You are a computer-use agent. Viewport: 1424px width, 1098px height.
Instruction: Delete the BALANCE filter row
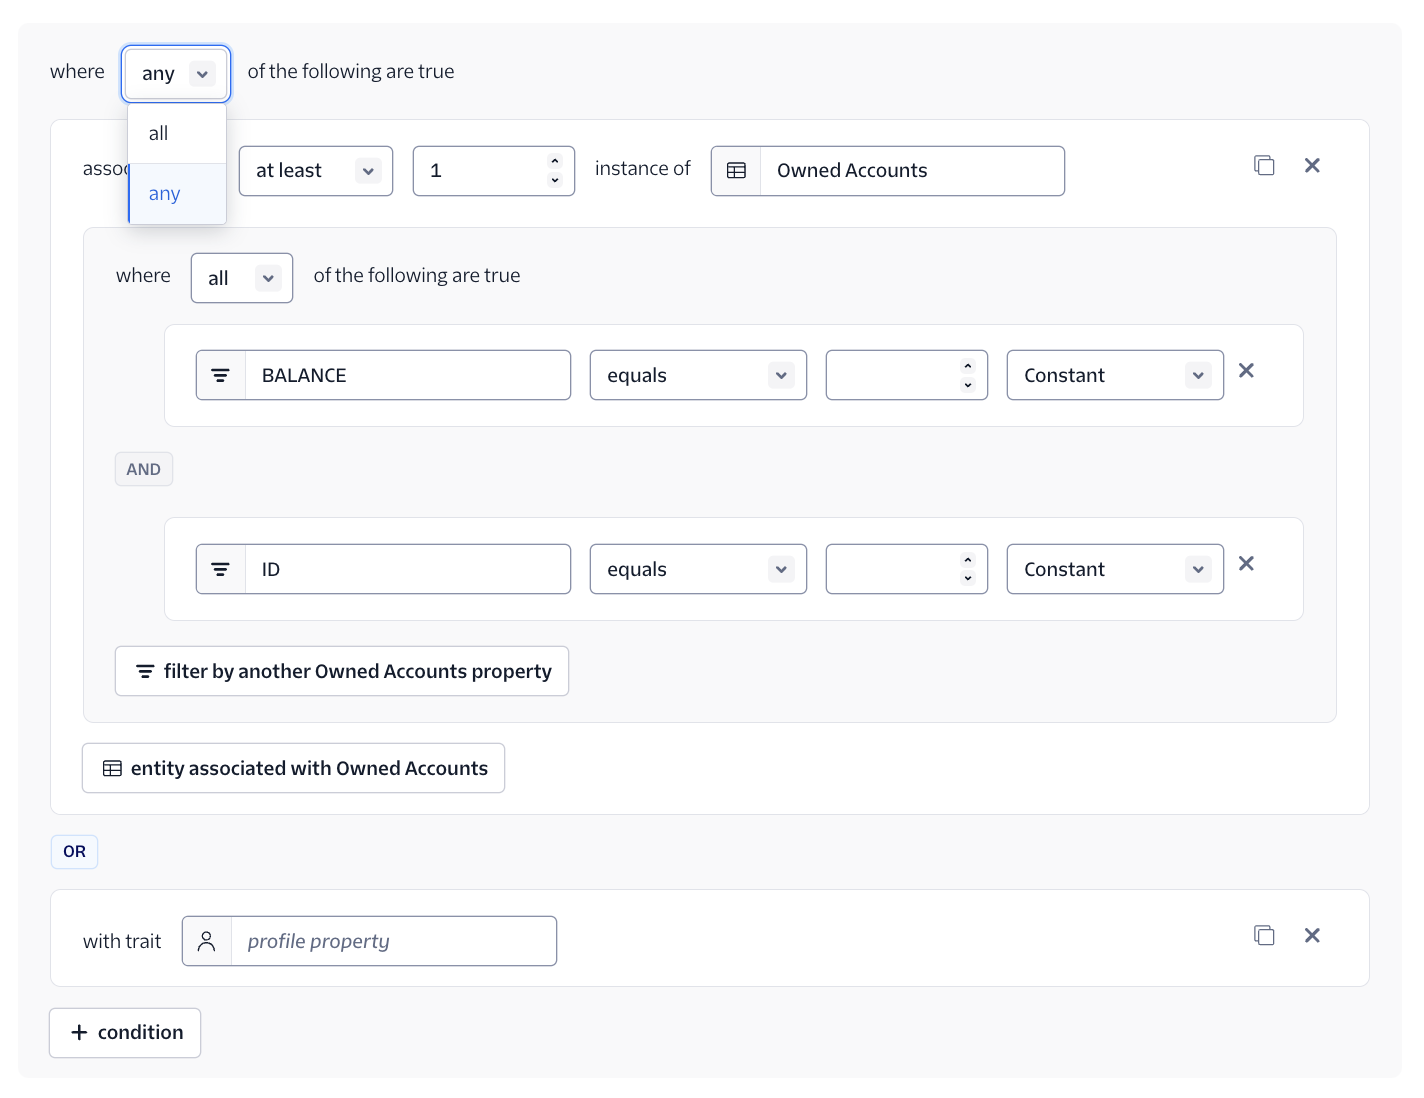(x=1246, y=371)
